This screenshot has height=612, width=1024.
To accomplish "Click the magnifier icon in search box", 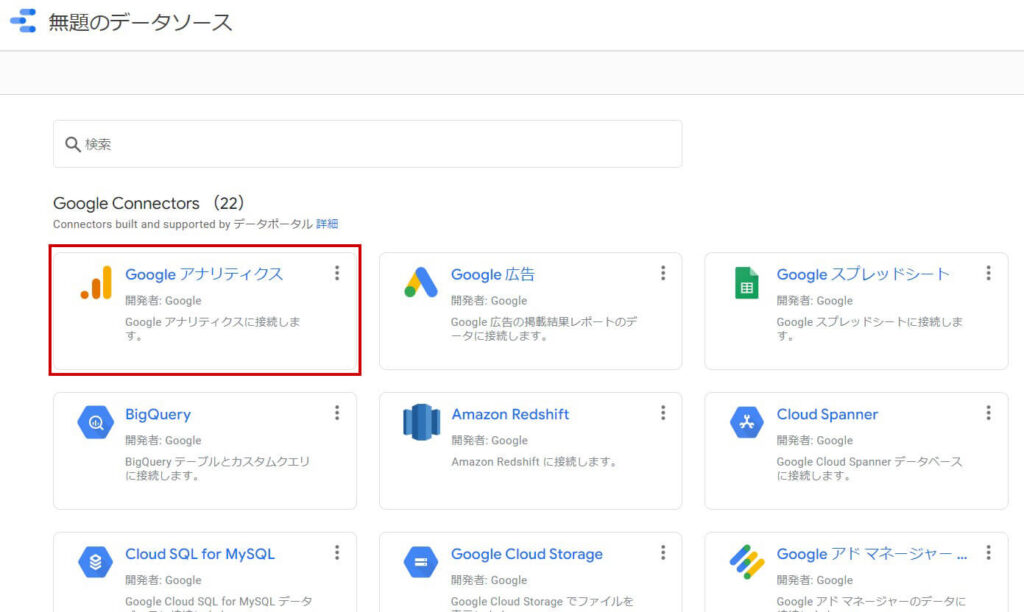I will pos(72,144).
